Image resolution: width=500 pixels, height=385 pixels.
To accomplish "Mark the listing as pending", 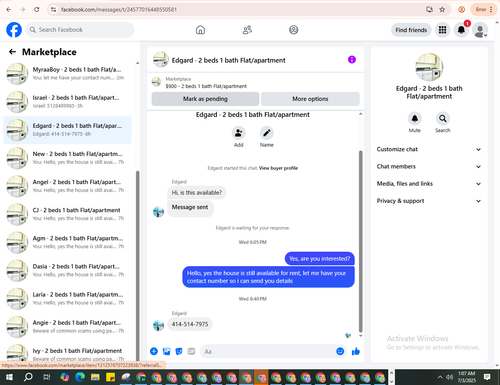I will 205,99.
